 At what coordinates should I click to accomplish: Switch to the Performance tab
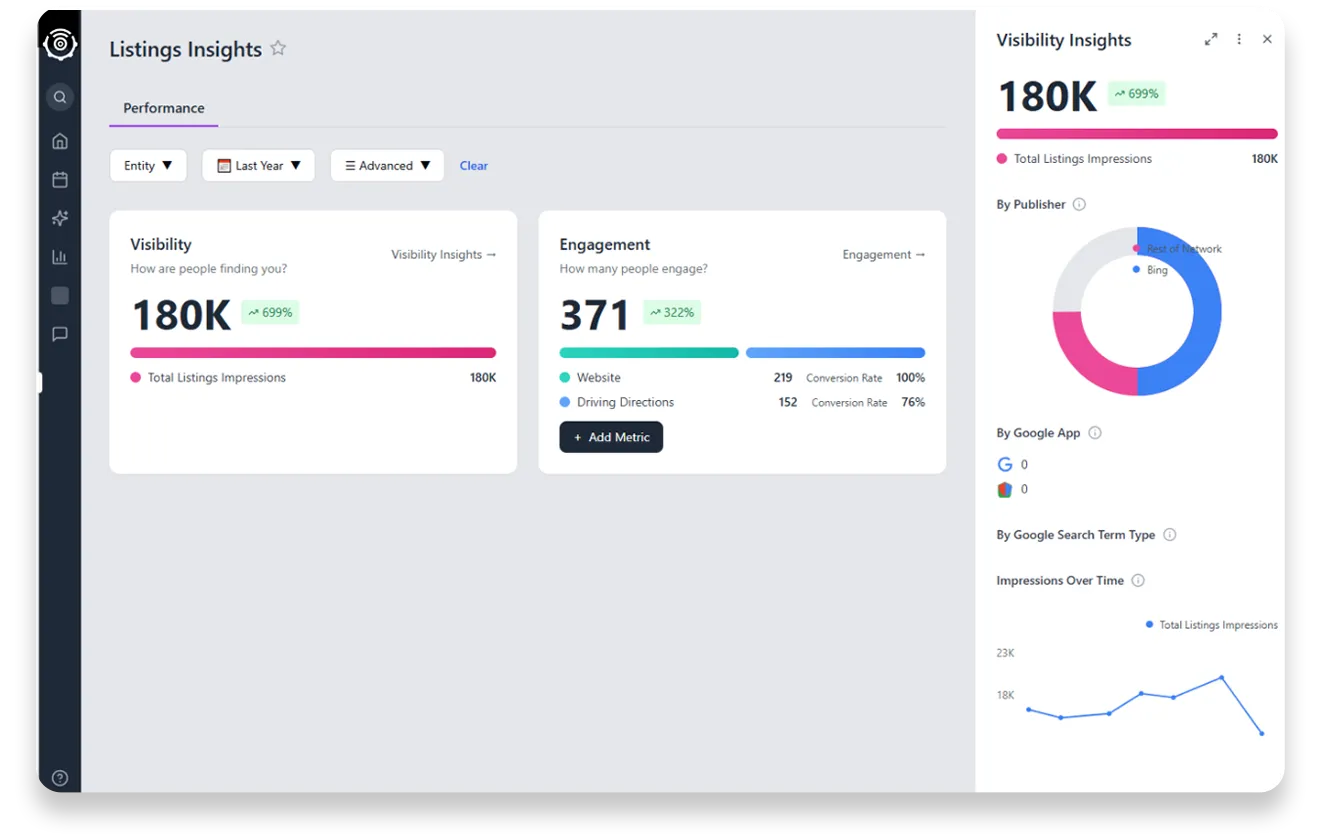(163, 107)
